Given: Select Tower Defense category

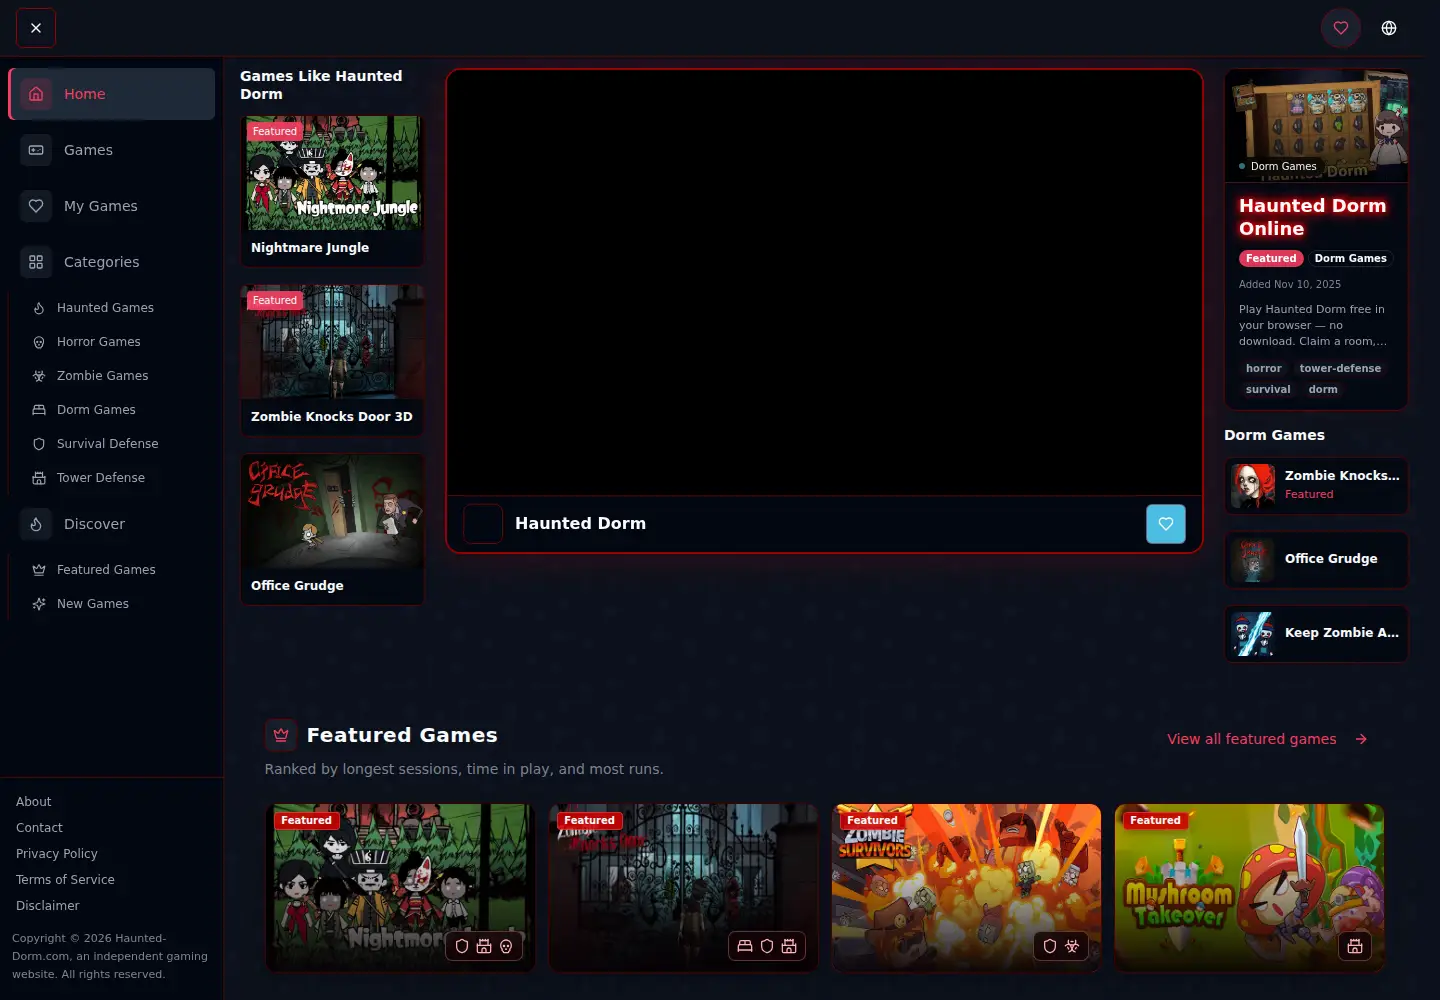Looking at the screenshot, I should point(118,478).
